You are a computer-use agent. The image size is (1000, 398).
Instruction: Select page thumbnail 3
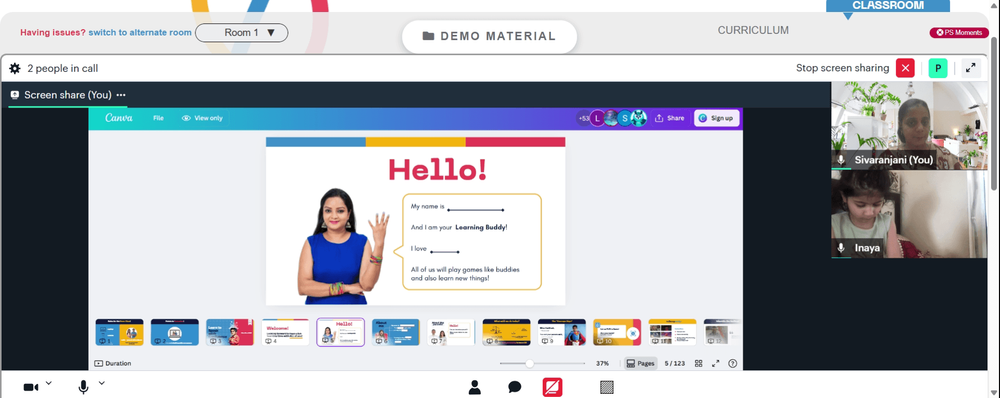(x=230, y=332)
